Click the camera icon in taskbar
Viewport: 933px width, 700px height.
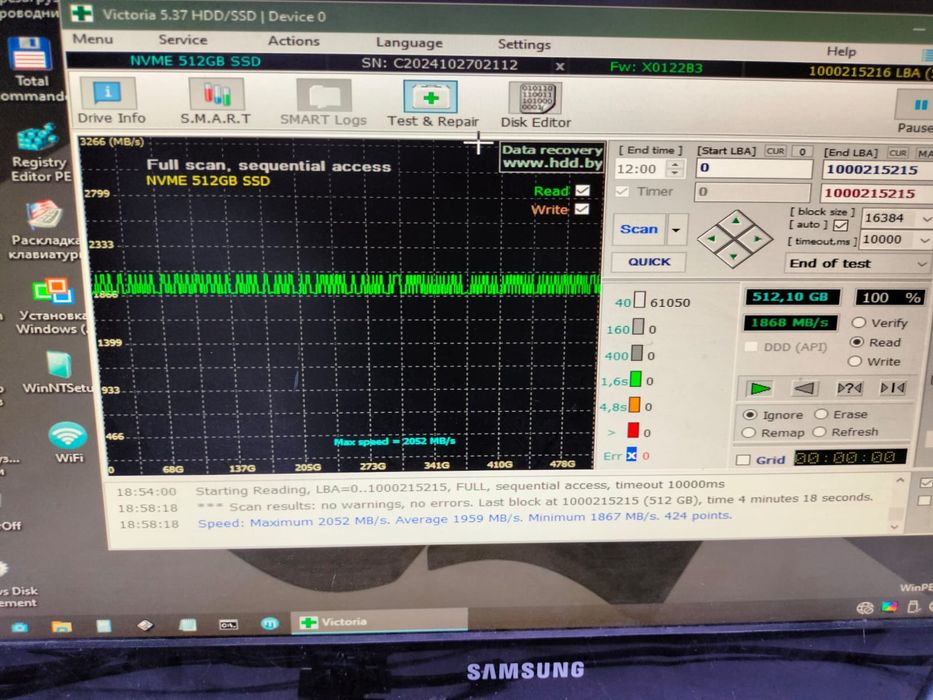[19, 627]
